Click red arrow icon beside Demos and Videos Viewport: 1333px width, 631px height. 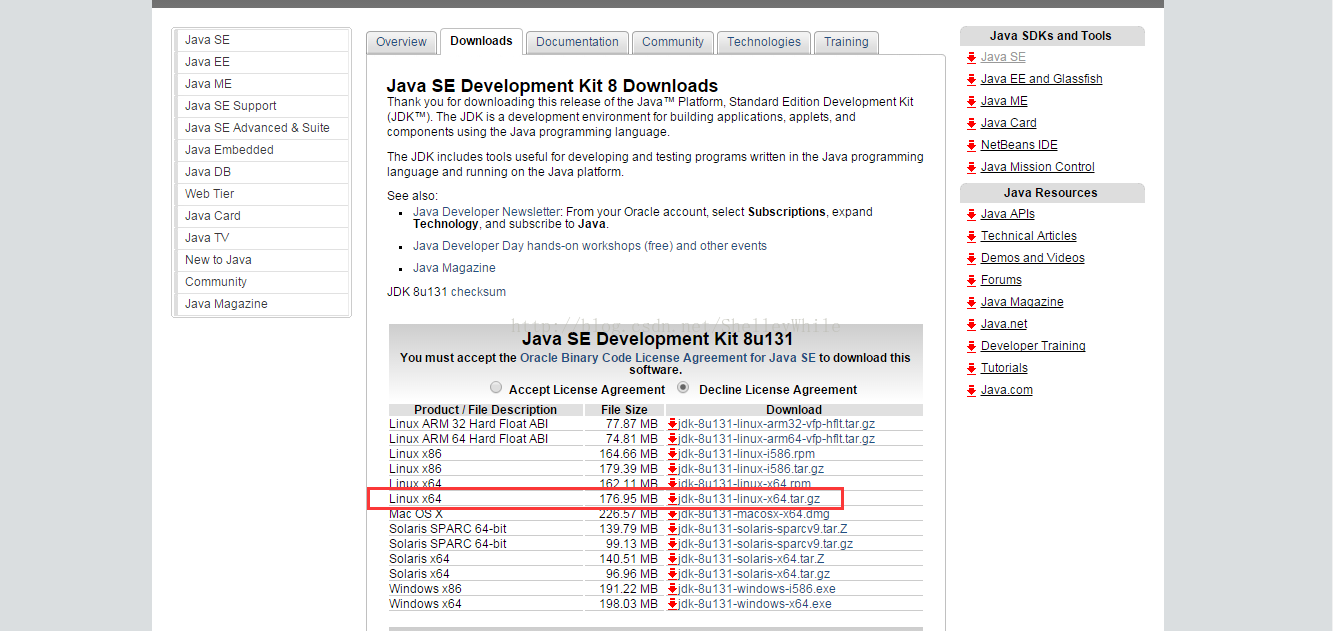(x=971, y=258)
